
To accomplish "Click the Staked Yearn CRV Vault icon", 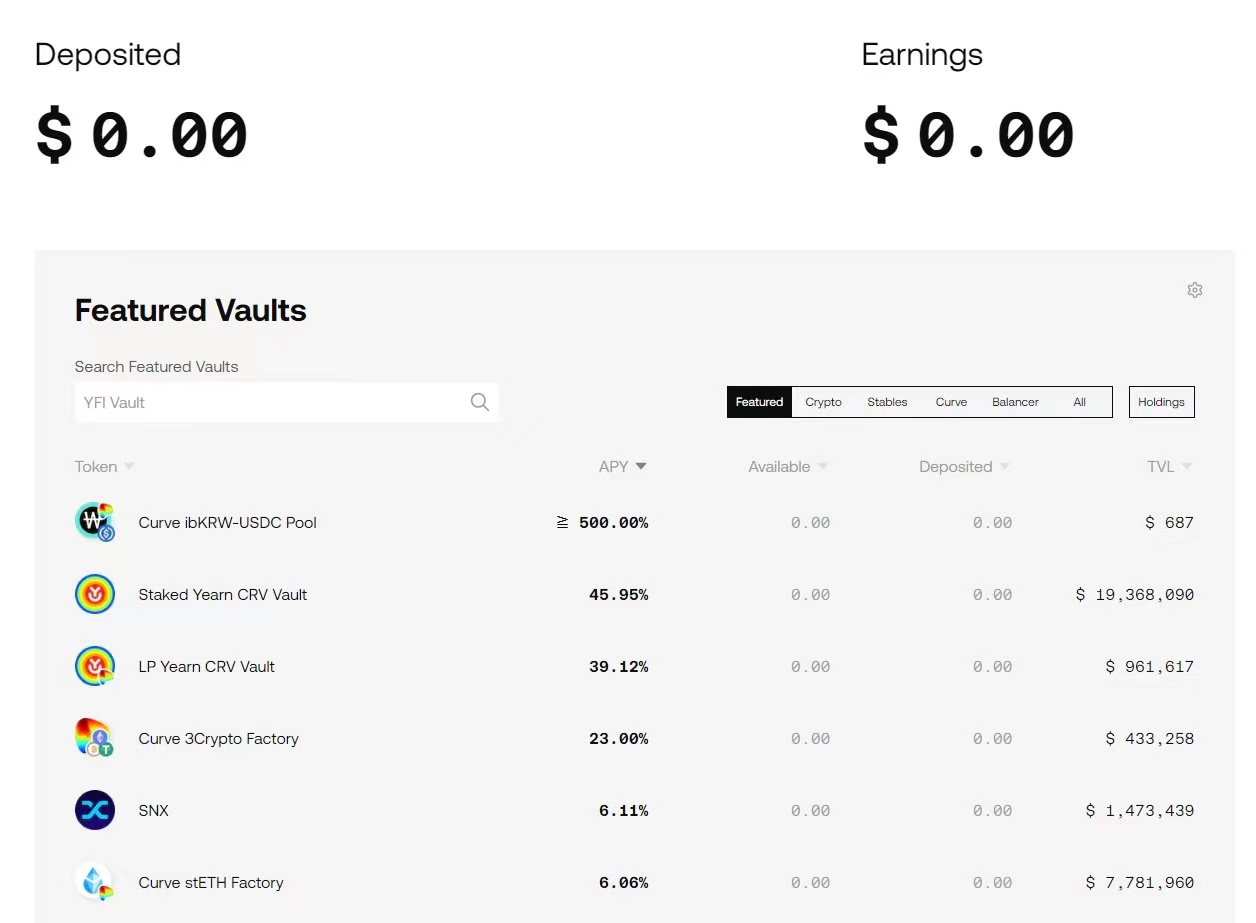I will coord(95,594).
